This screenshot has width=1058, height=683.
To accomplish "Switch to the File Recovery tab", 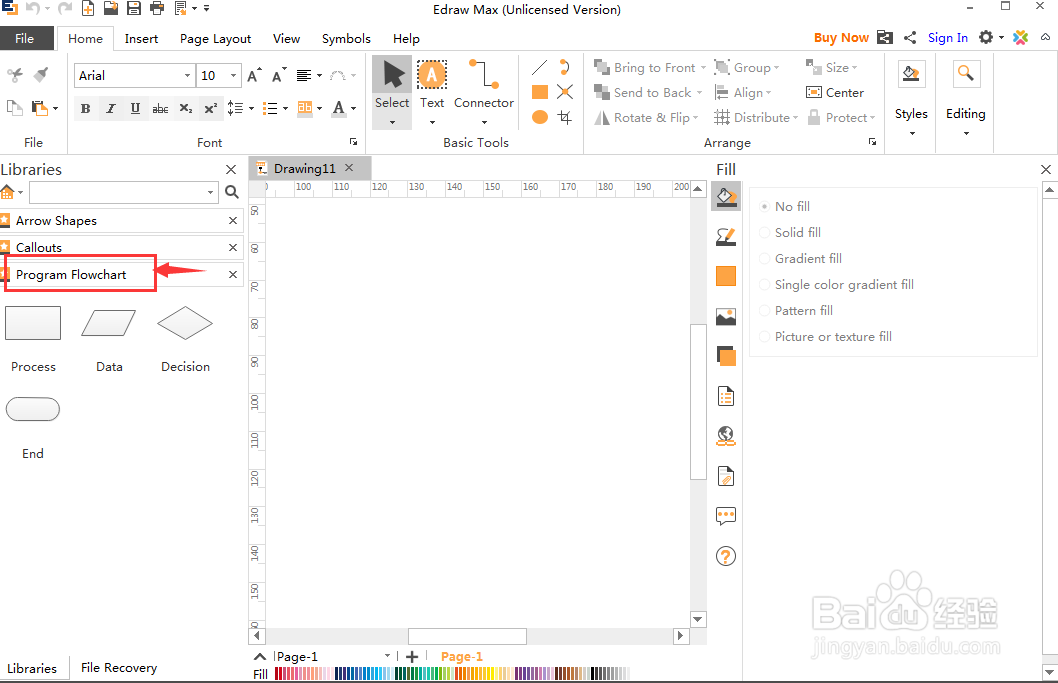I will 119,667.
